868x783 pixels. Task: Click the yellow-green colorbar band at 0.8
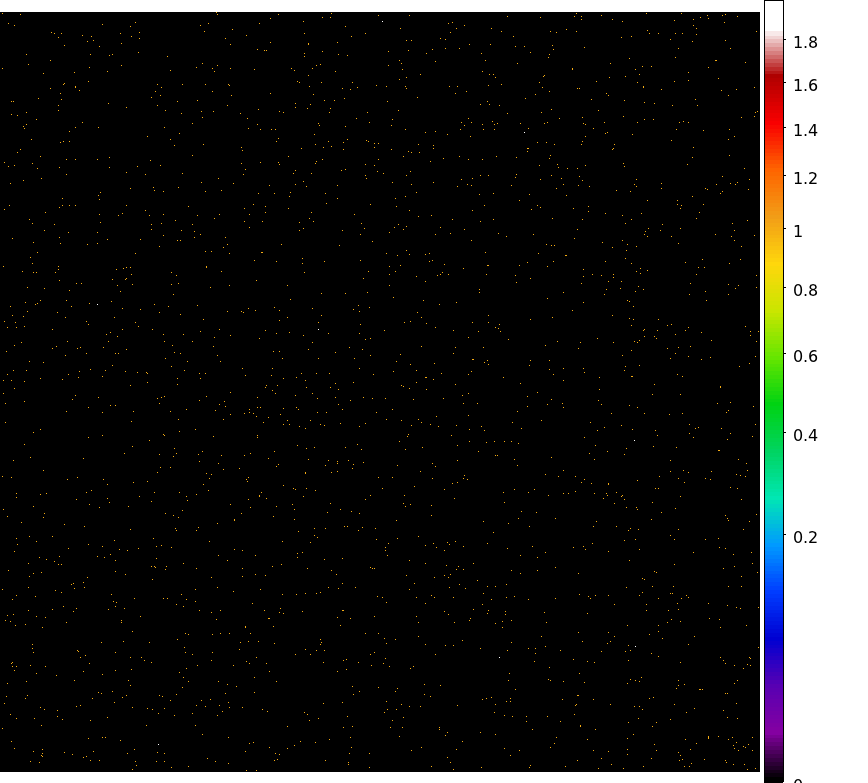[x=774, y=290]
